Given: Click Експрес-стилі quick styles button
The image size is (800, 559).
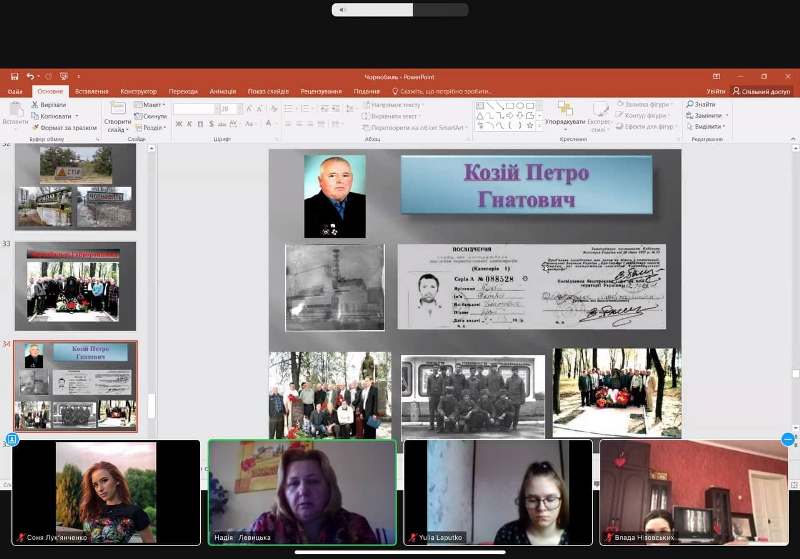Looking at the screenshot, I should [600, 116].
